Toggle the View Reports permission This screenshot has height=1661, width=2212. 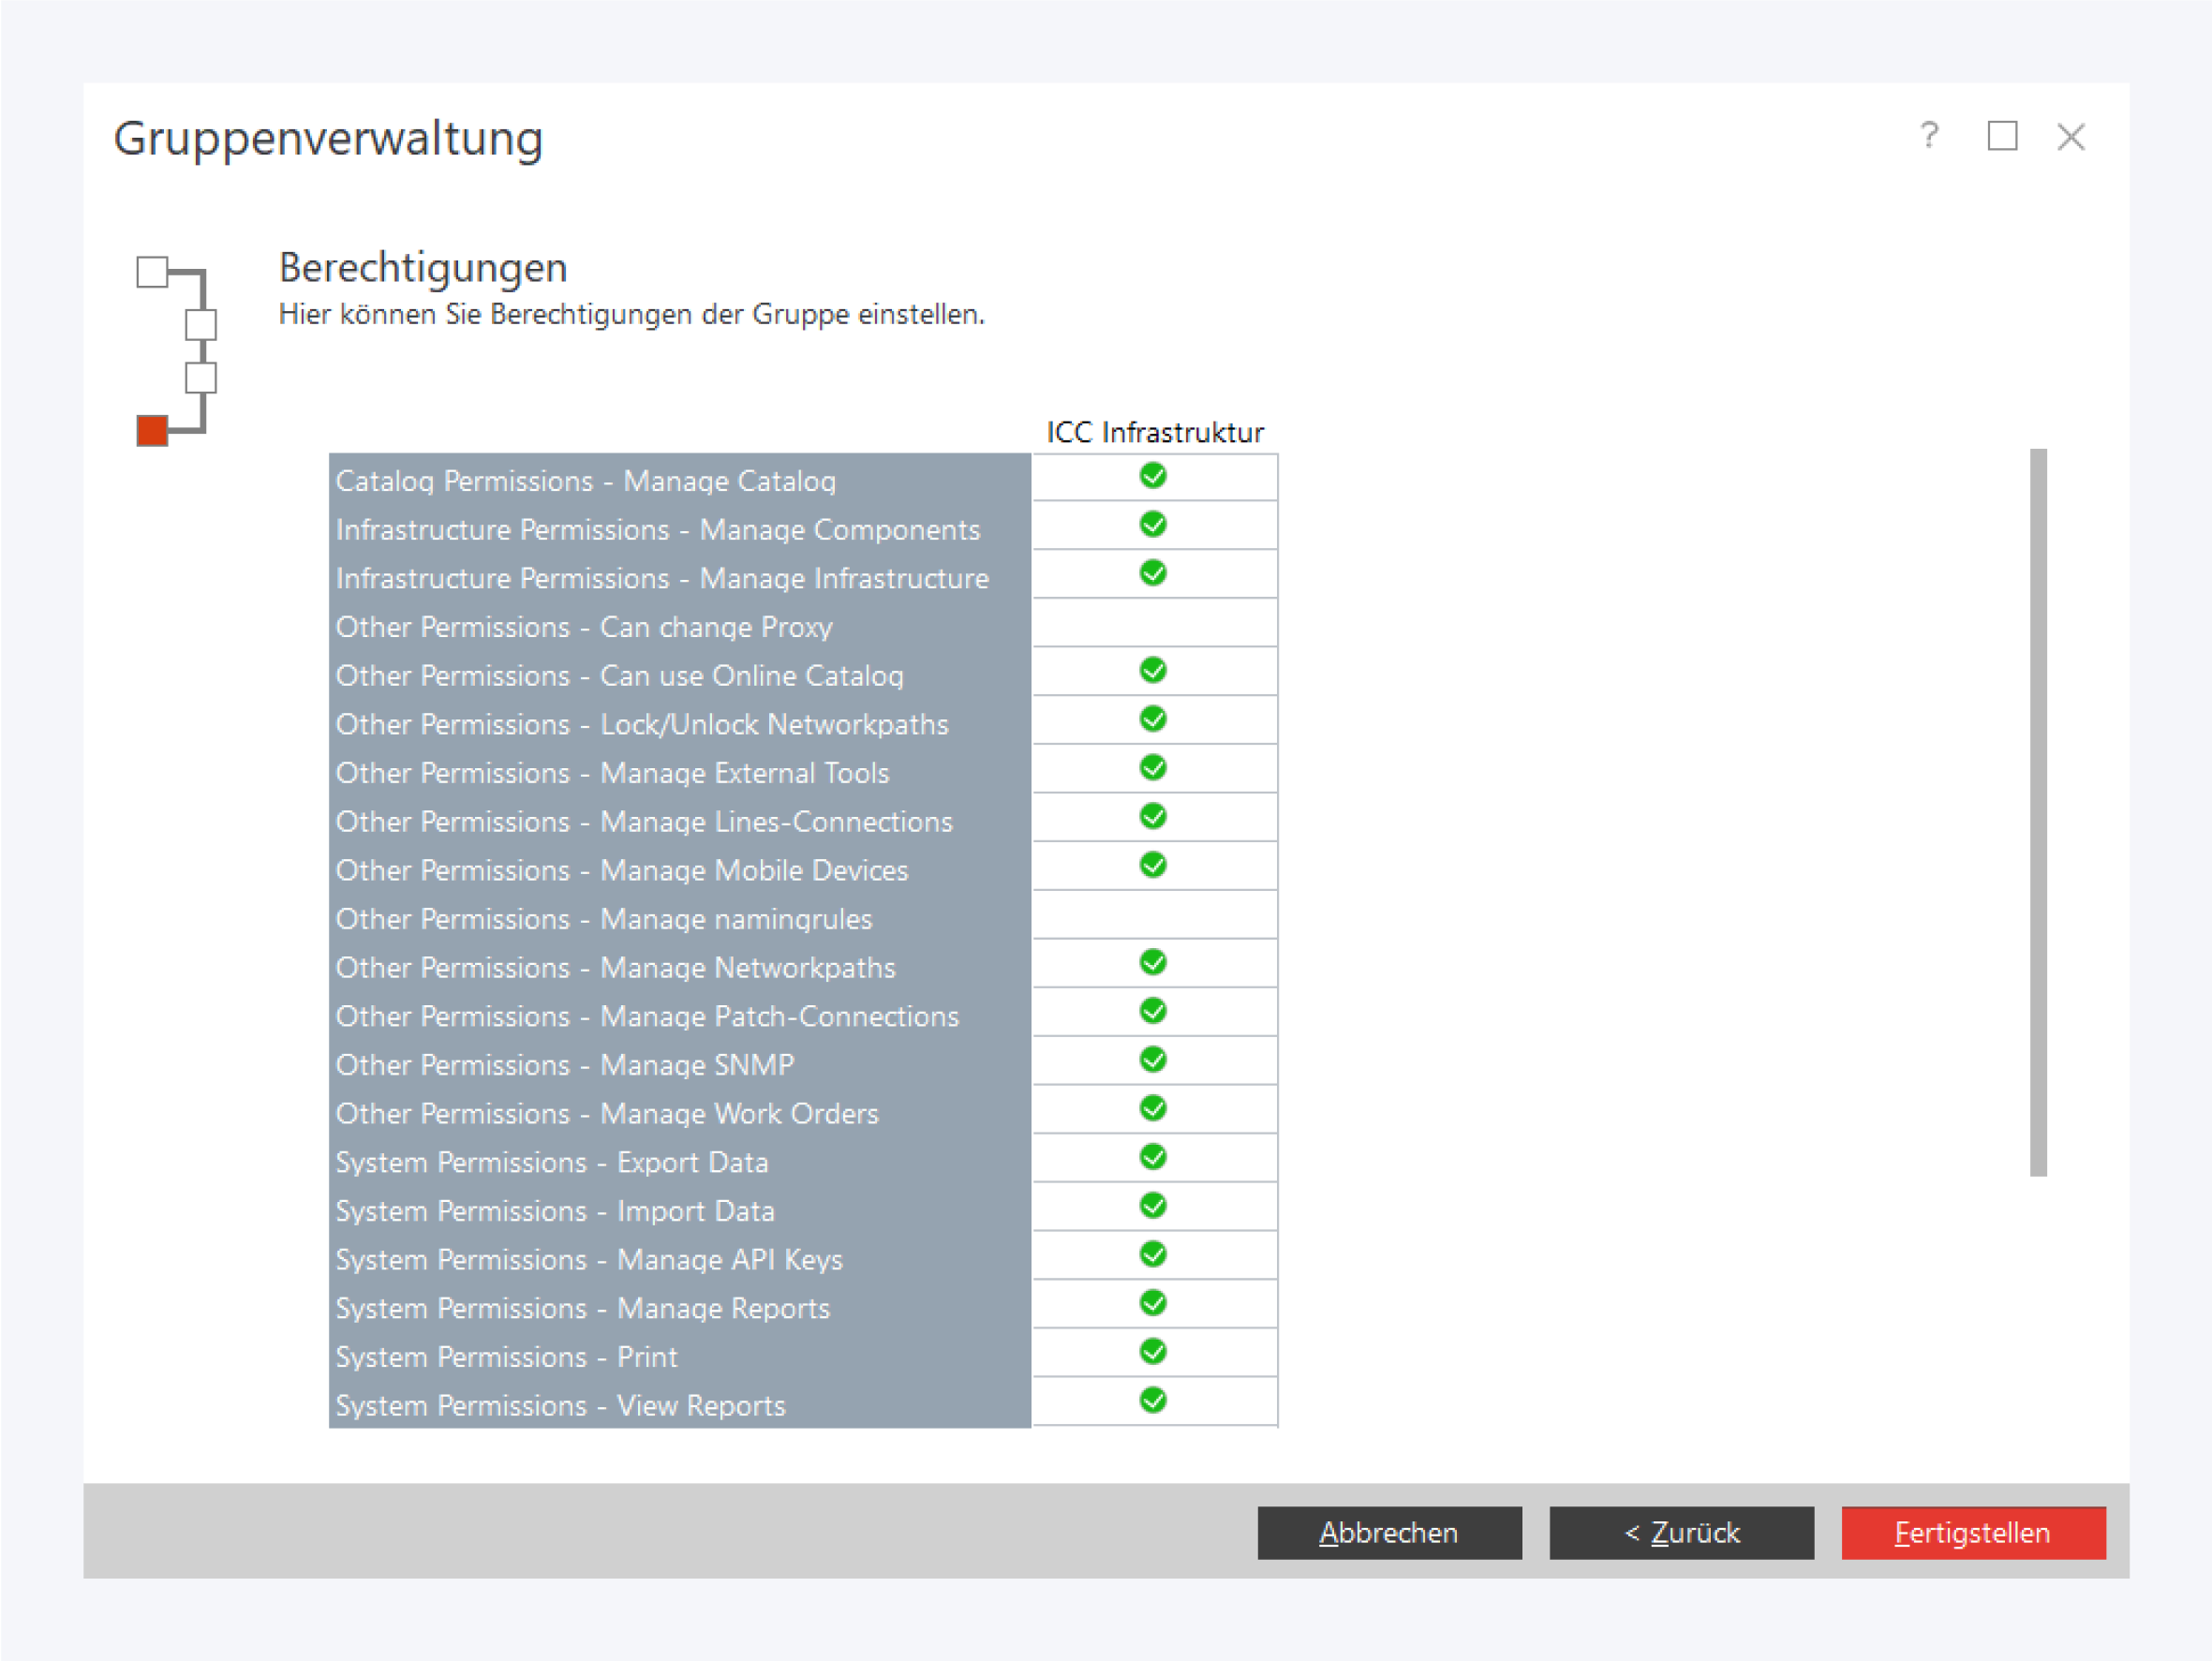1152,1400
